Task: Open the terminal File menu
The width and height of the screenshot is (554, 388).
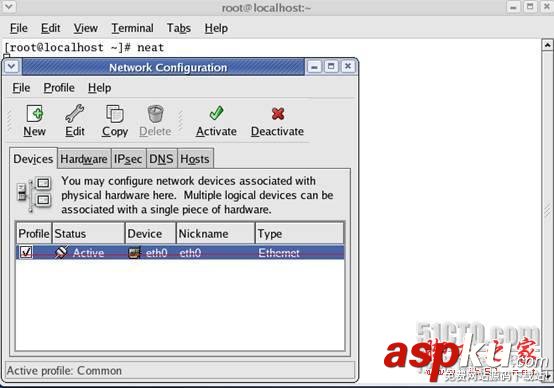Action: tap(19, 28)
